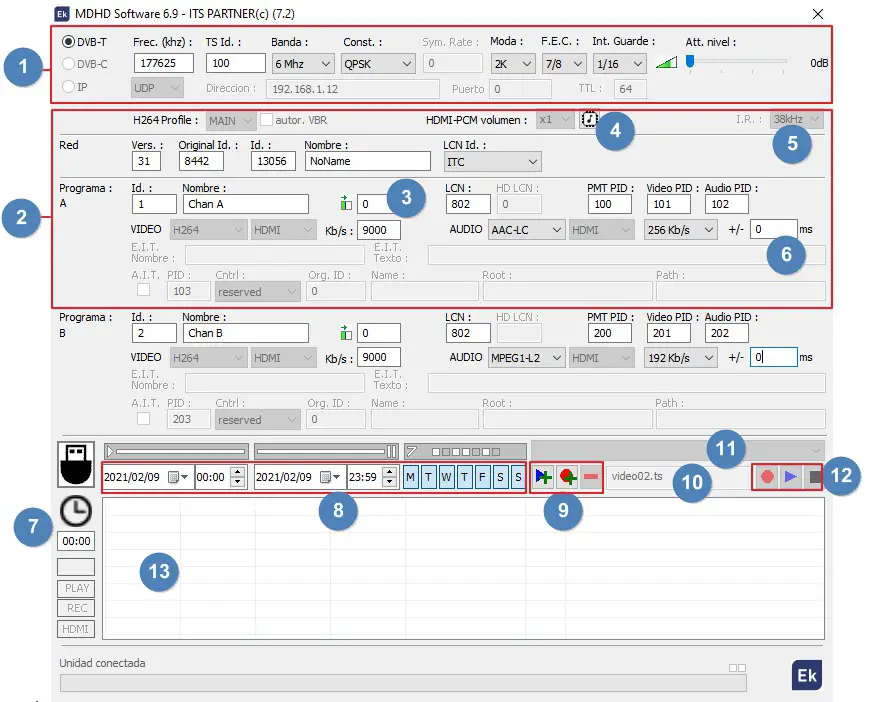Open the F.E.C. 7/8 selector
Screen dimensions: 876x702
pyautogui.click(x=563, y=63)
